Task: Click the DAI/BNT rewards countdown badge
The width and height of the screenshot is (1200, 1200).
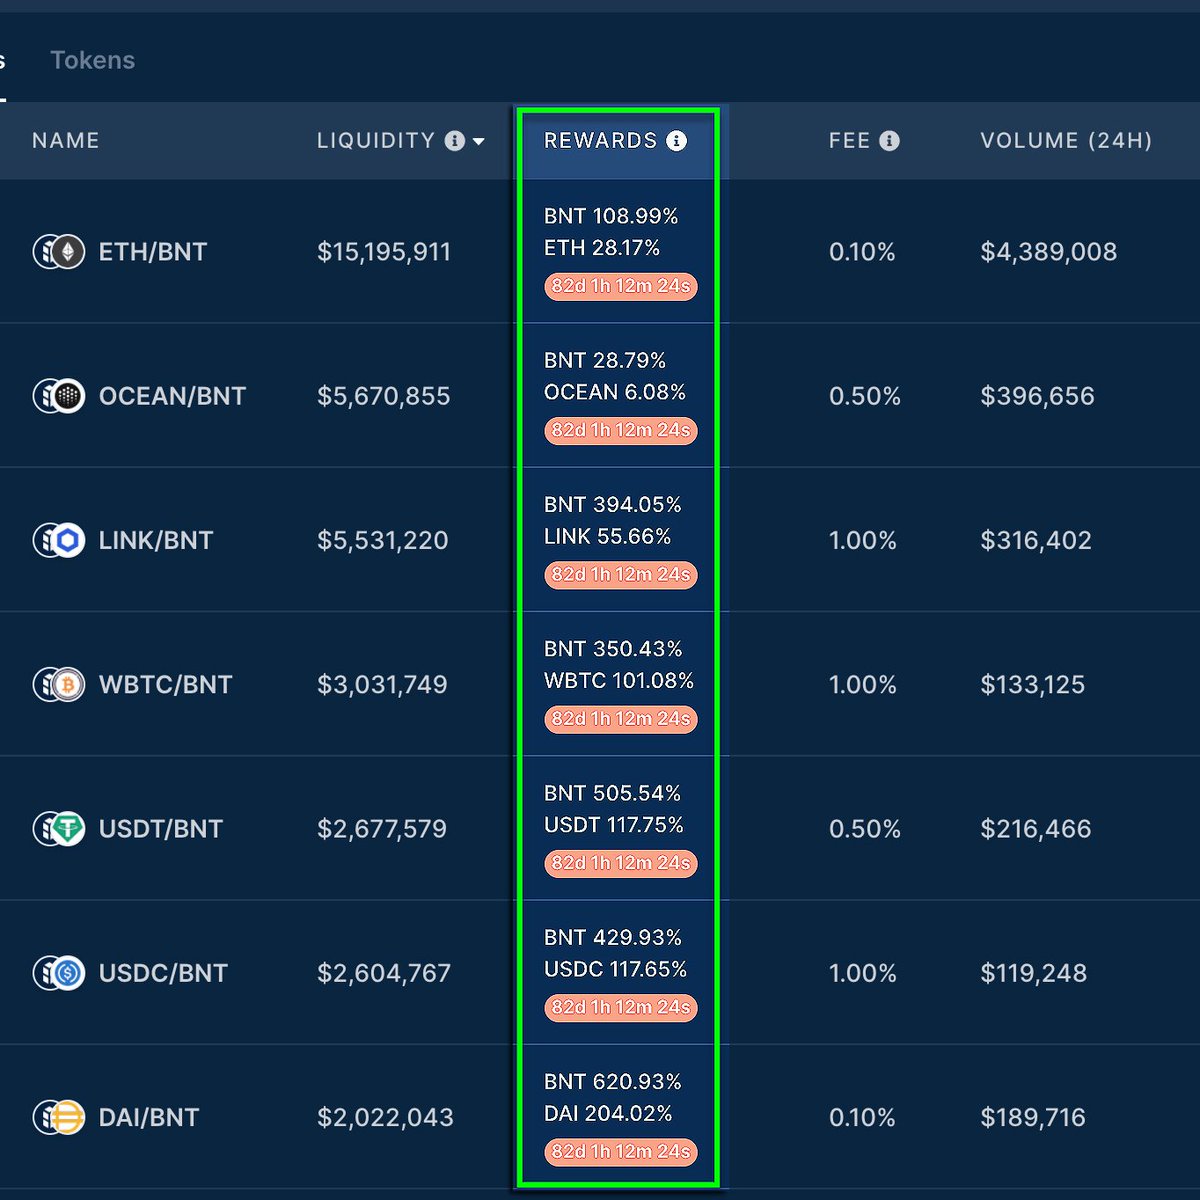Action: pos(621,1152)
